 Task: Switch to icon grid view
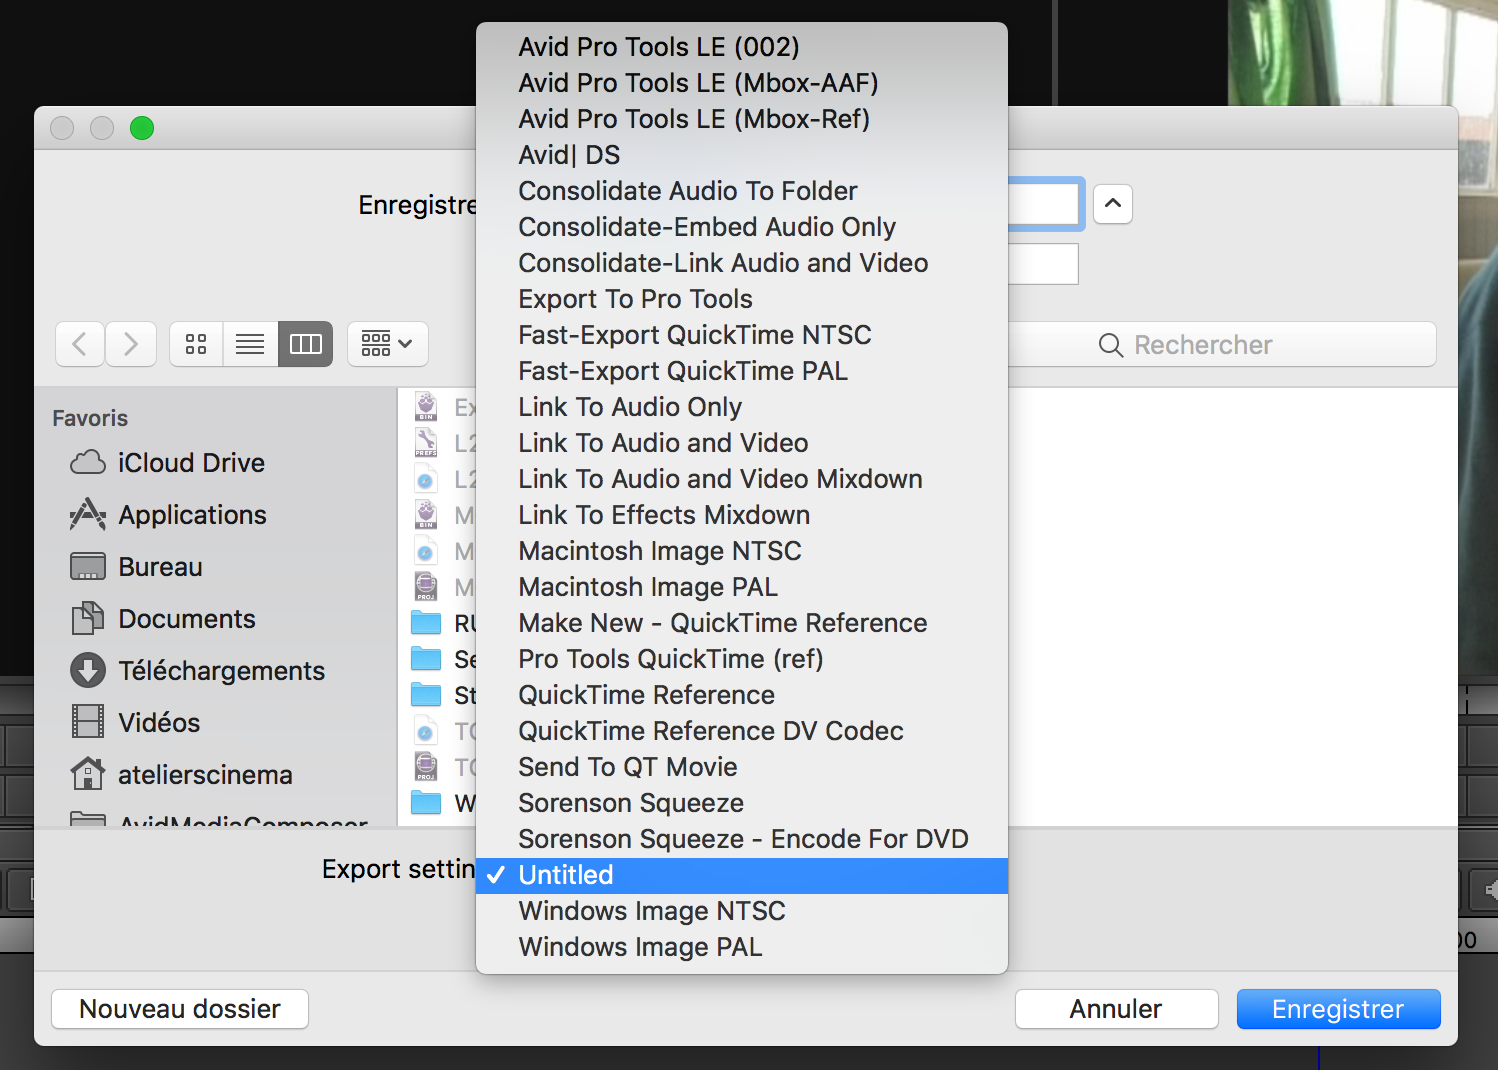point(196,344)
